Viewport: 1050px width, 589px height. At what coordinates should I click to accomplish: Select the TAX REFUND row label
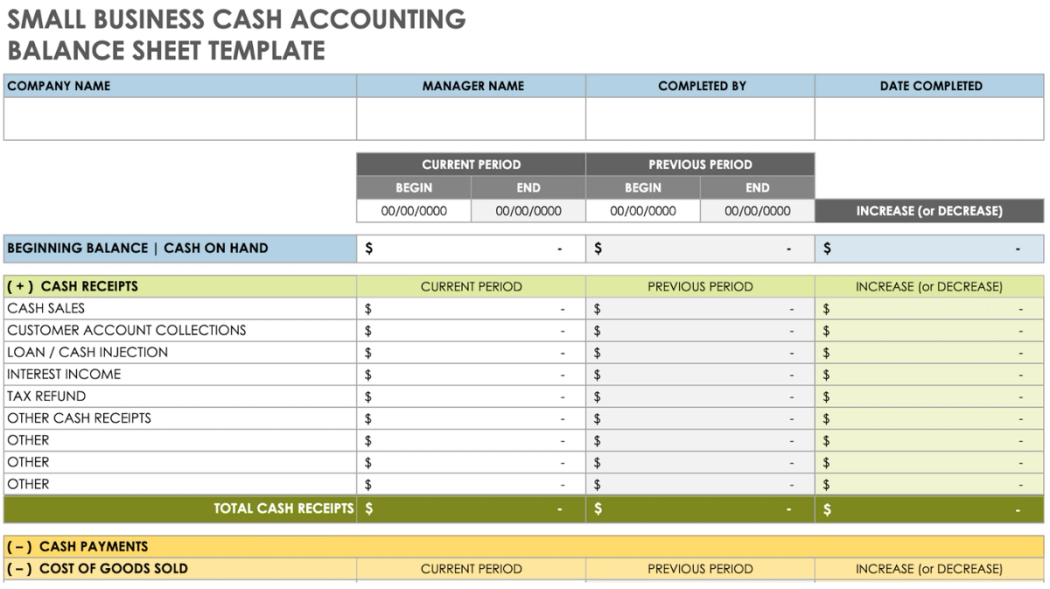[x=180, y=396]
